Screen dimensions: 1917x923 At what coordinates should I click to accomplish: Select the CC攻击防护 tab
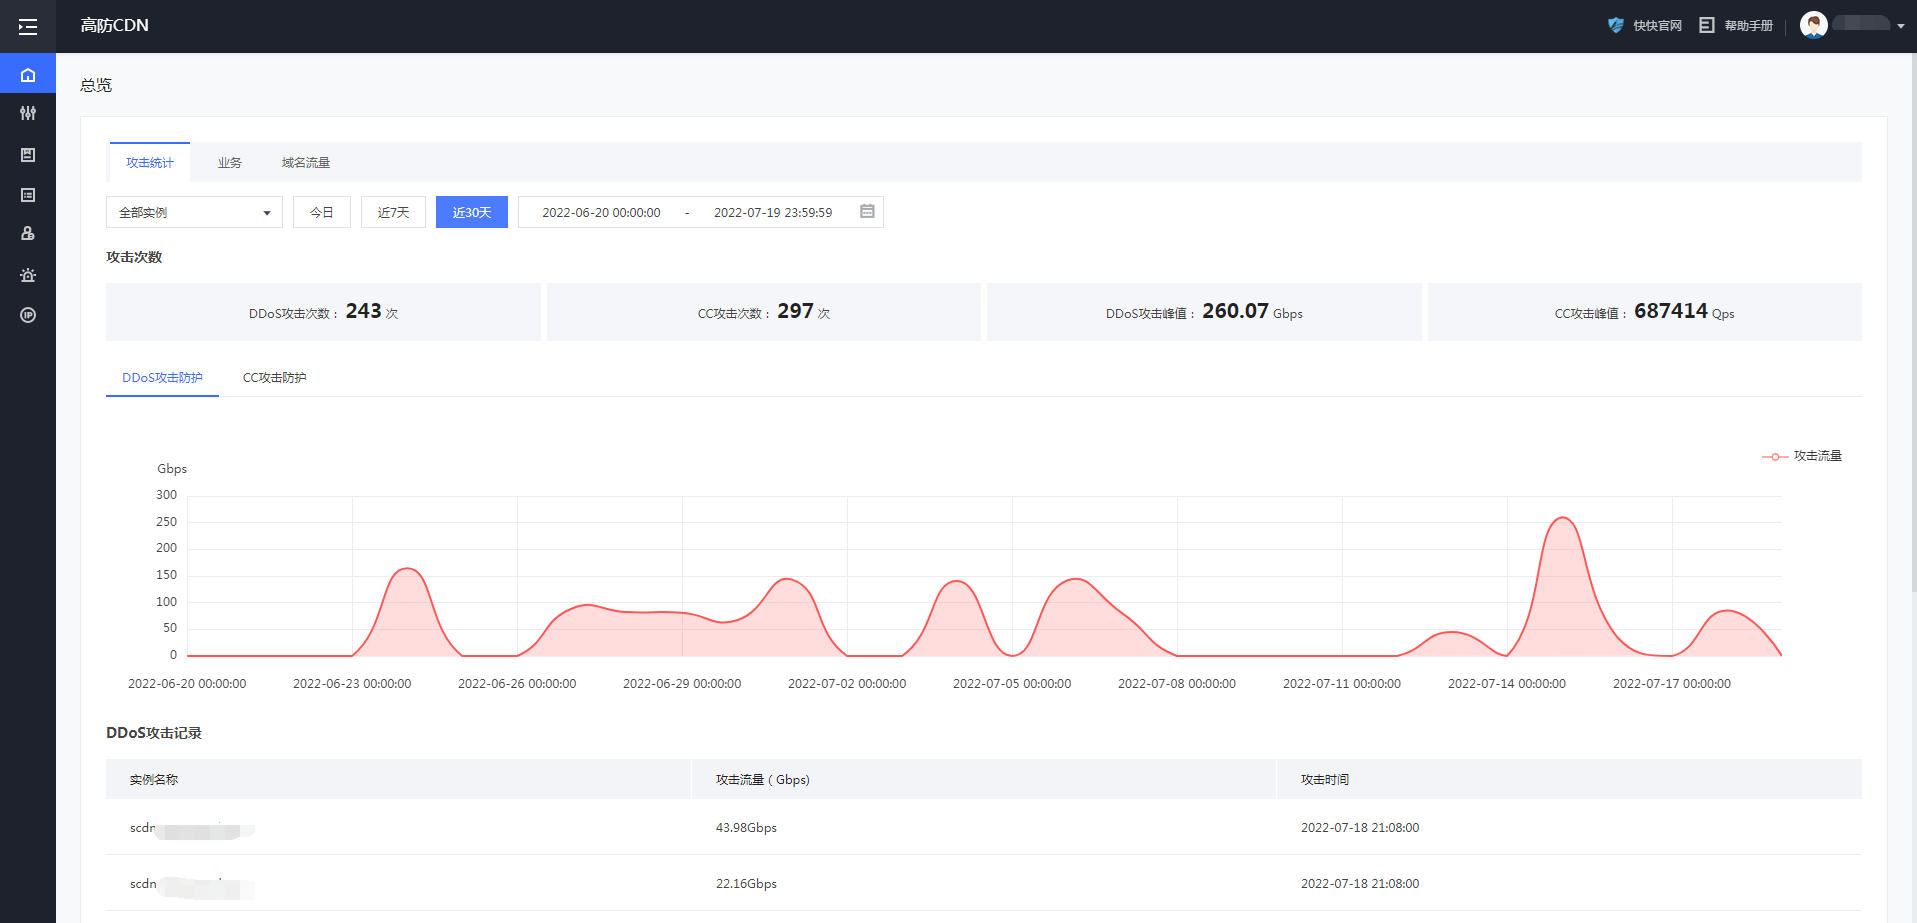[x=274, y=378]
